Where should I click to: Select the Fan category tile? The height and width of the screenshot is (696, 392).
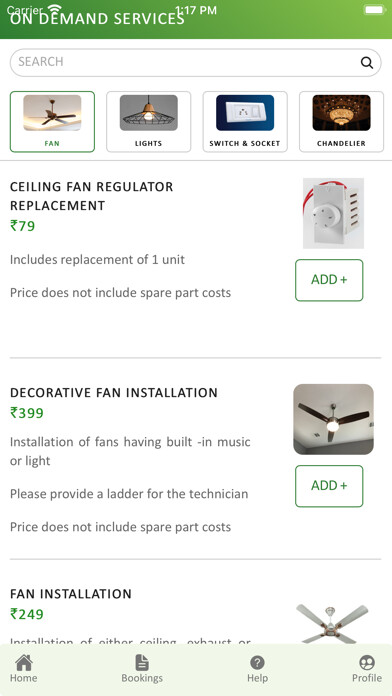click(52, 122)
